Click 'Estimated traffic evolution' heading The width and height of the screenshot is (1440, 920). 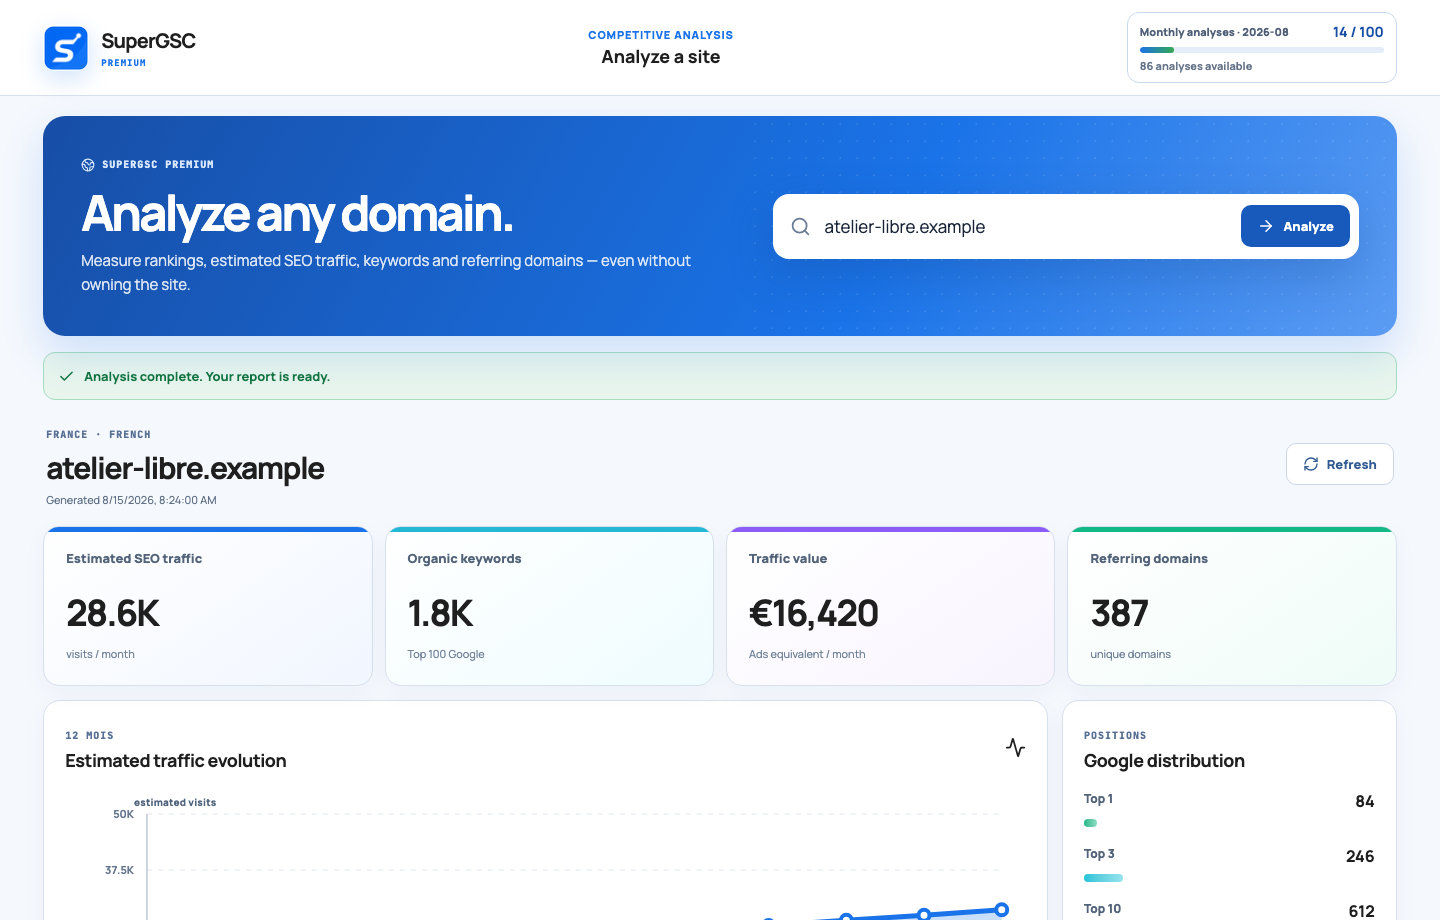coord(176,761)
